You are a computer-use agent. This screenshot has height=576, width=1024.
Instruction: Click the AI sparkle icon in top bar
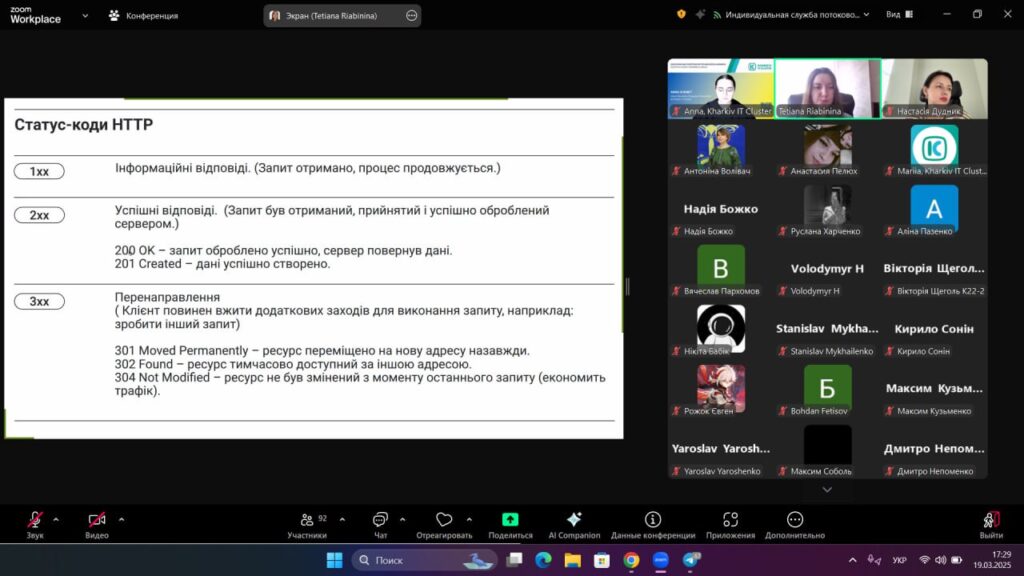700,14
